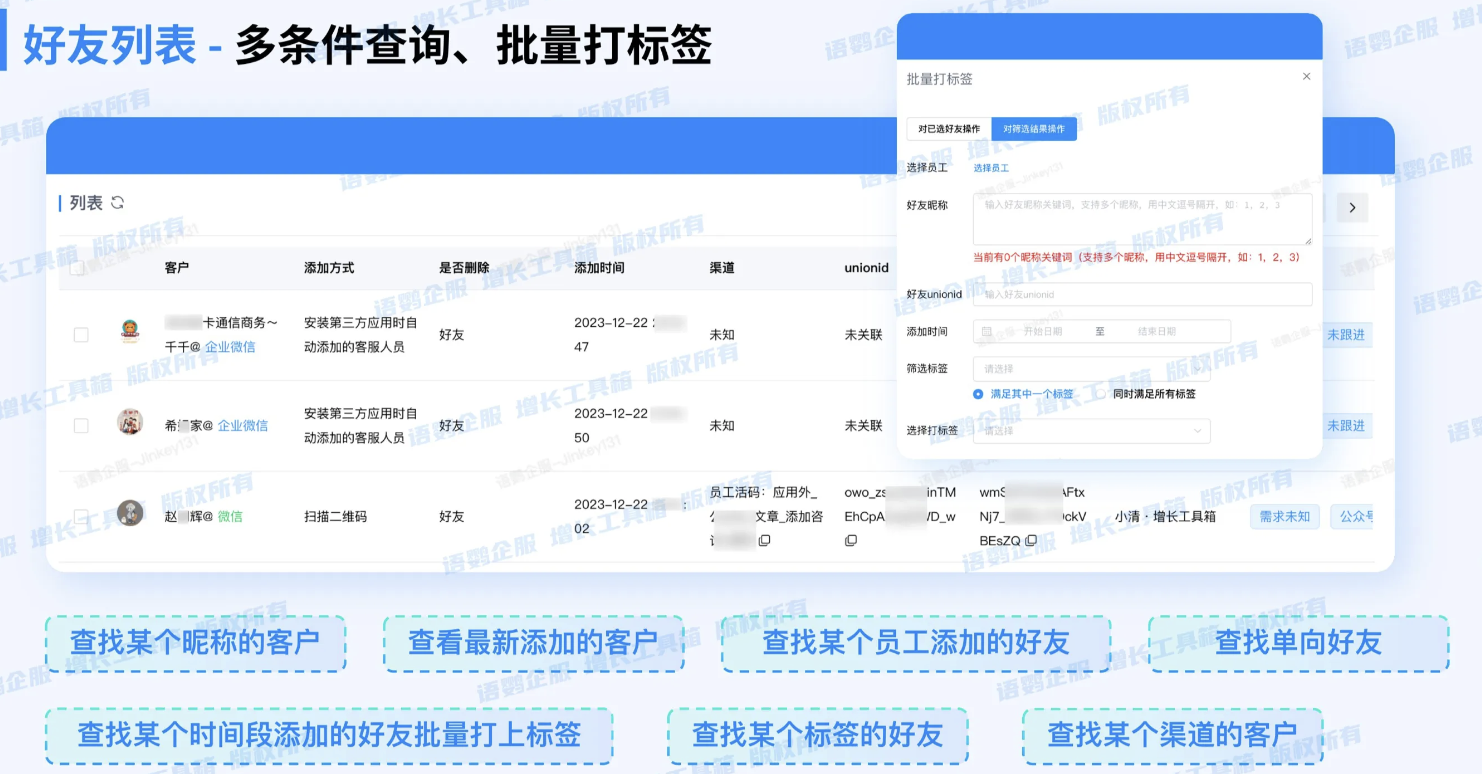The image size is (1482, 774).
Task: Select the 对筛选结果操作 tab
Action: pyautogui.click(x=1034, y=129)
